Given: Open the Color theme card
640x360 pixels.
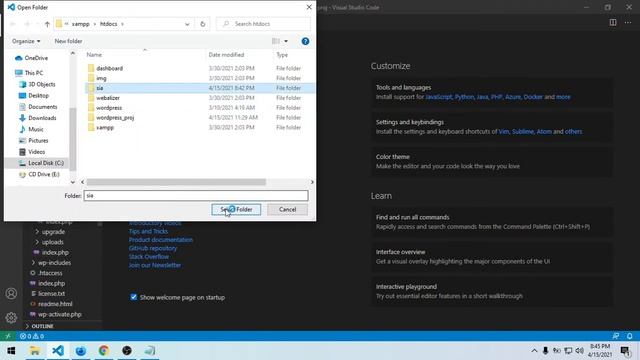Looking at the screenshot, I should click(491, 161).
